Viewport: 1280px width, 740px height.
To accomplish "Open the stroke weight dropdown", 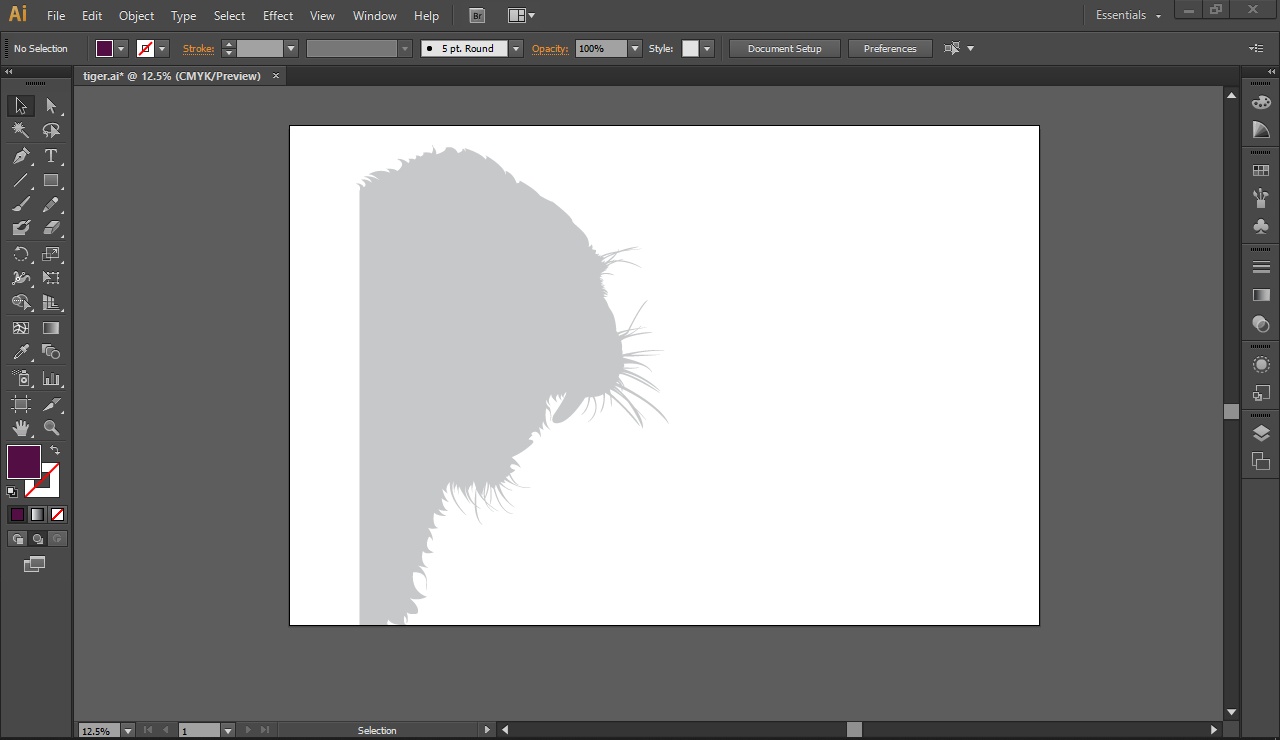I will (x=291, y=48).
